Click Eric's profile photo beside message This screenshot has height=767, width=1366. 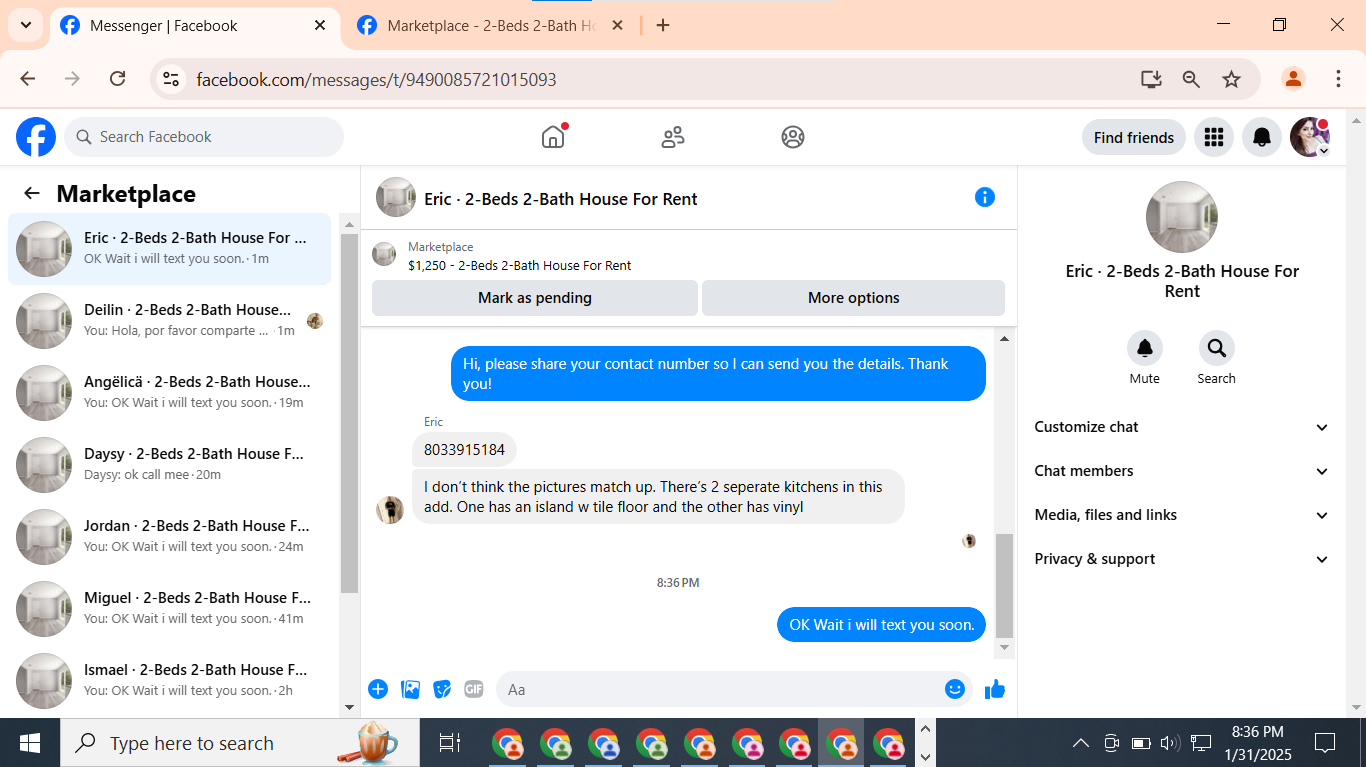coord(390,509)
